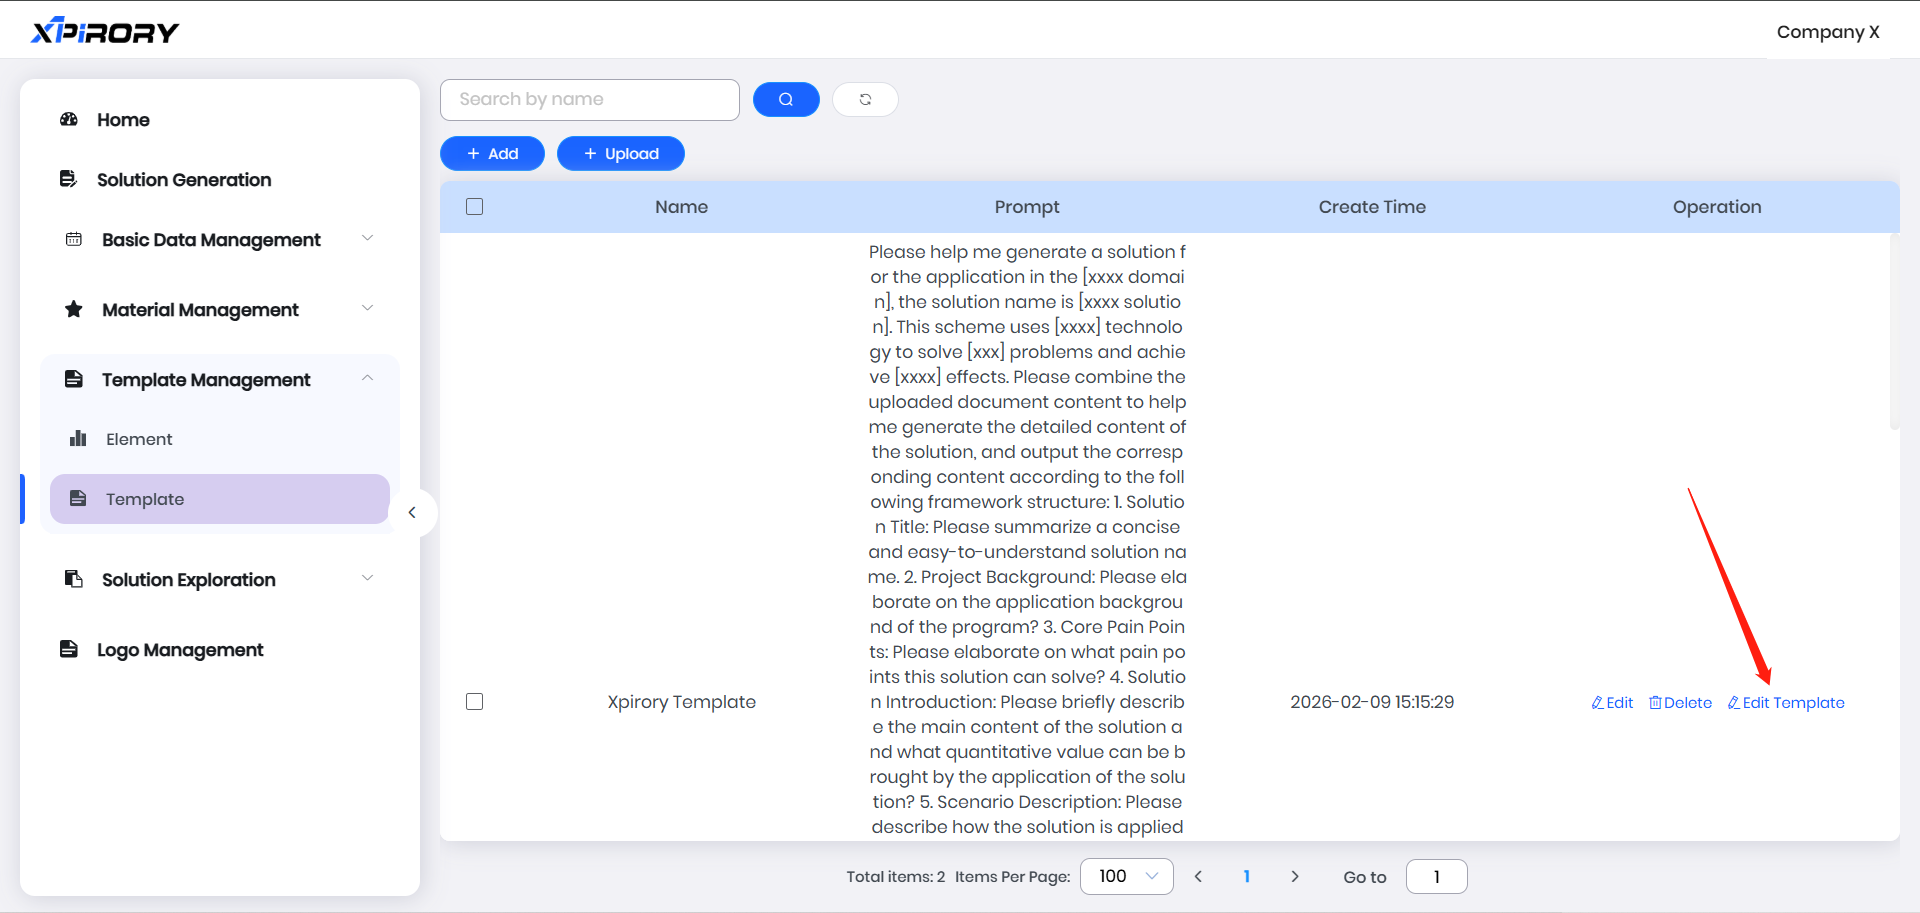
Task: Go to the previous page arrow
Action: click(x=1198, y=876)
